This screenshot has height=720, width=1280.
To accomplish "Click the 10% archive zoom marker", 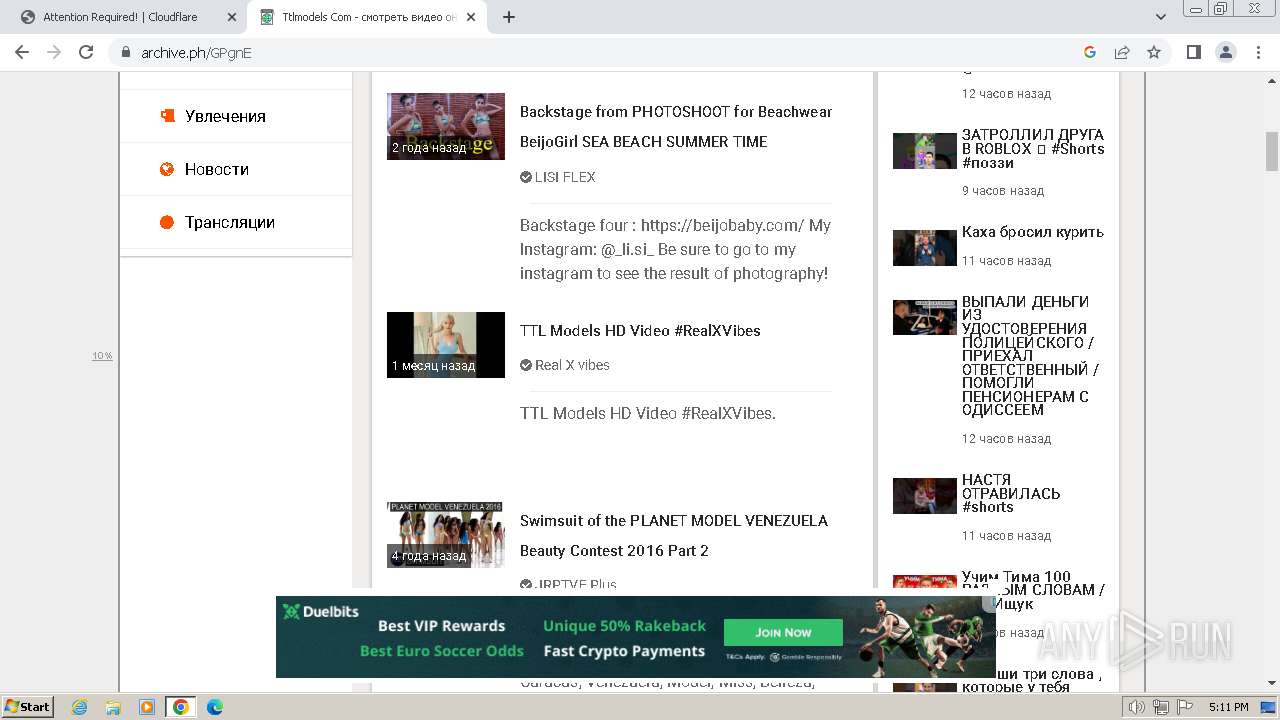I will click(x=102, y=356).
